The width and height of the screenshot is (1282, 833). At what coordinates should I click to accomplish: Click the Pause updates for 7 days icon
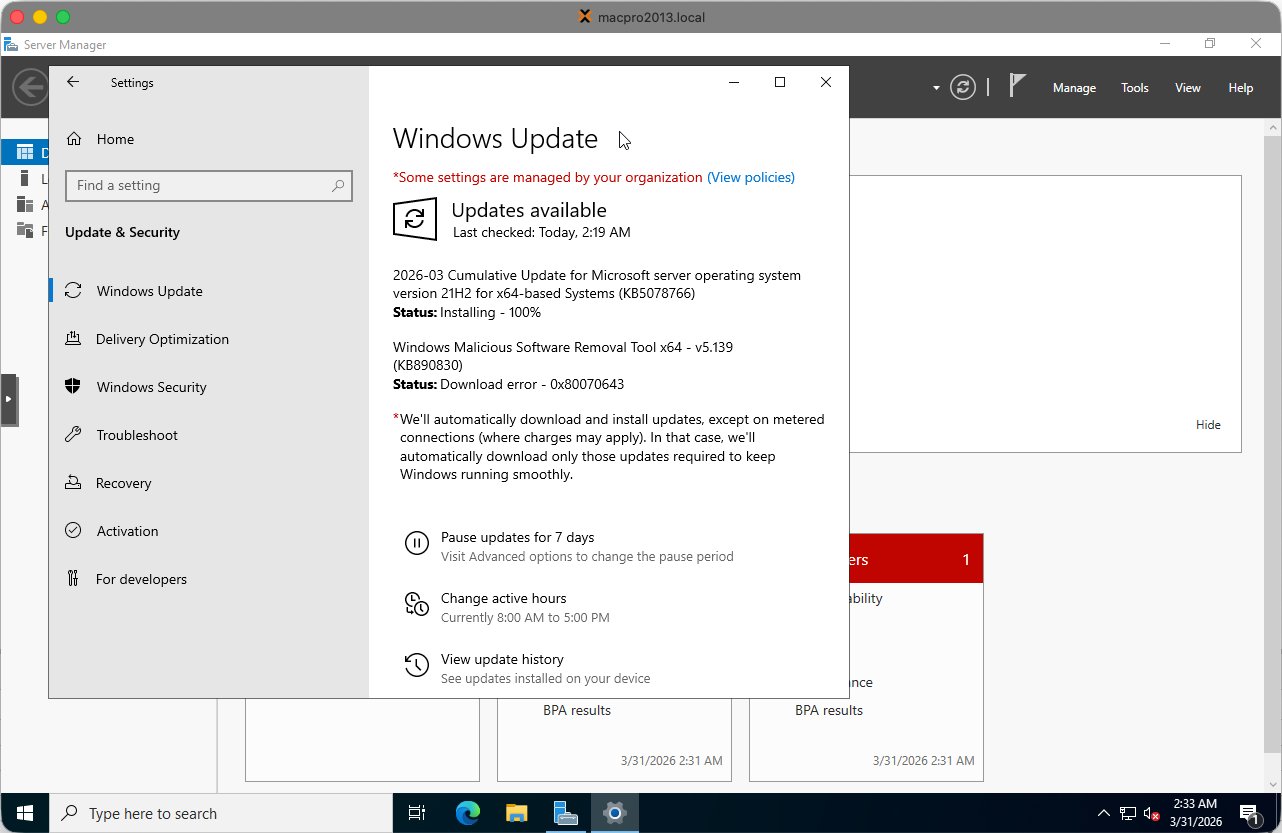point(417,543)
